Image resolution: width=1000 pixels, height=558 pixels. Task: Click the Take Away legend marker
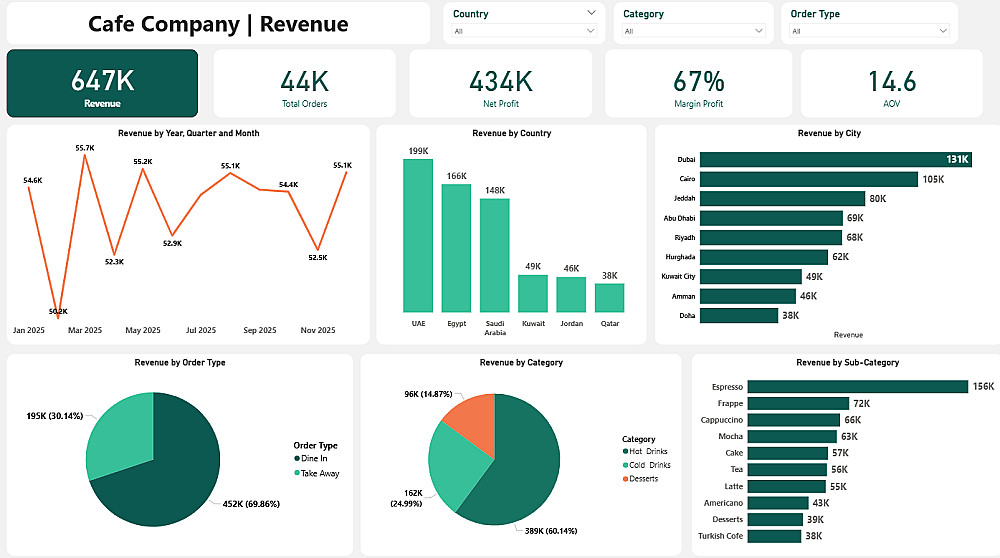(x=297, y=473)
